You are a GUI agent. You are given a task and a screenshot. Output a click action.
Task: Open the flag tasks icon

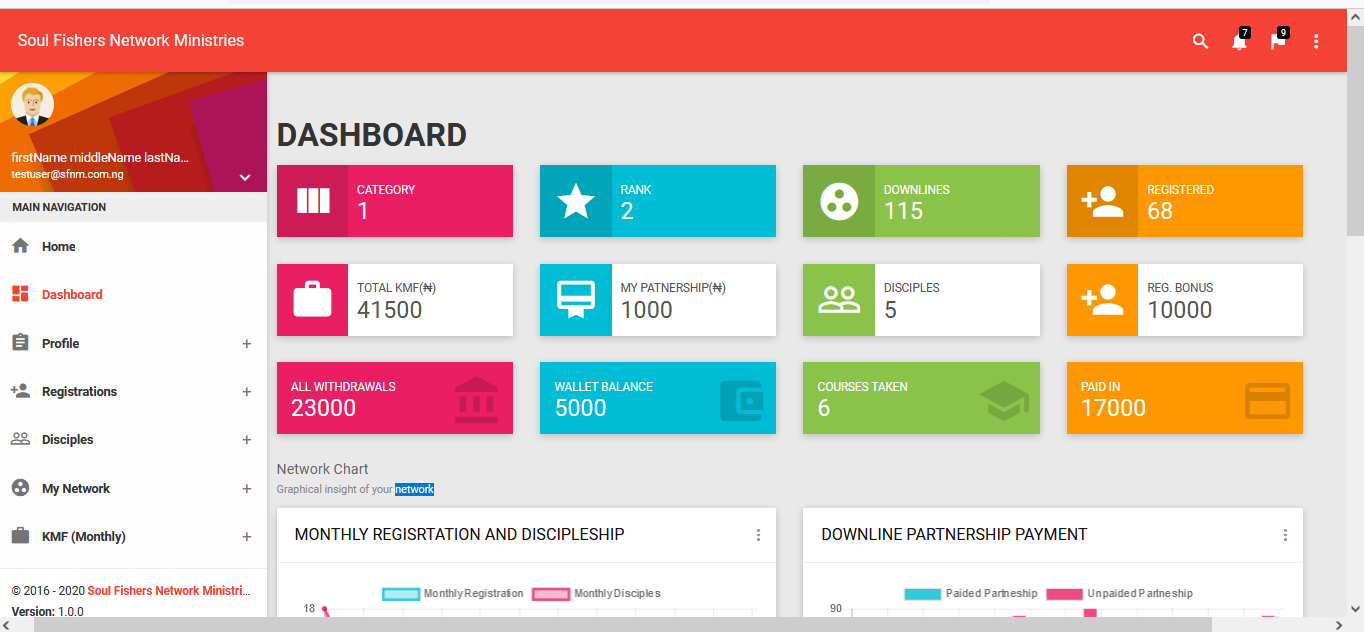pos(1277,41)
